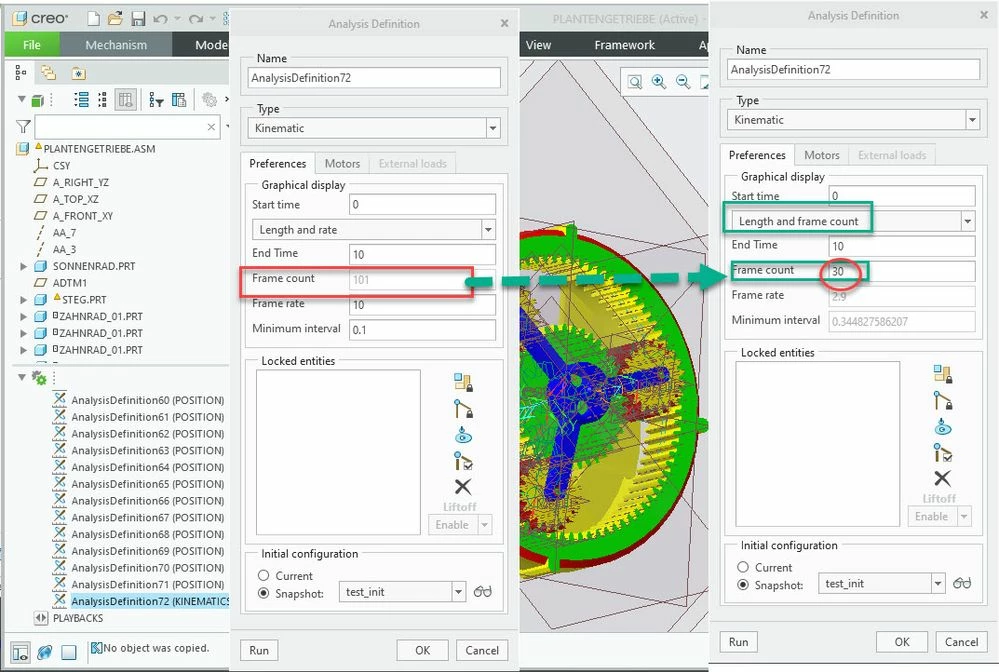Click OK in the right-hand dialog
Screen dimensions: 999x672
pyautogui.click(x=902, y=642)
